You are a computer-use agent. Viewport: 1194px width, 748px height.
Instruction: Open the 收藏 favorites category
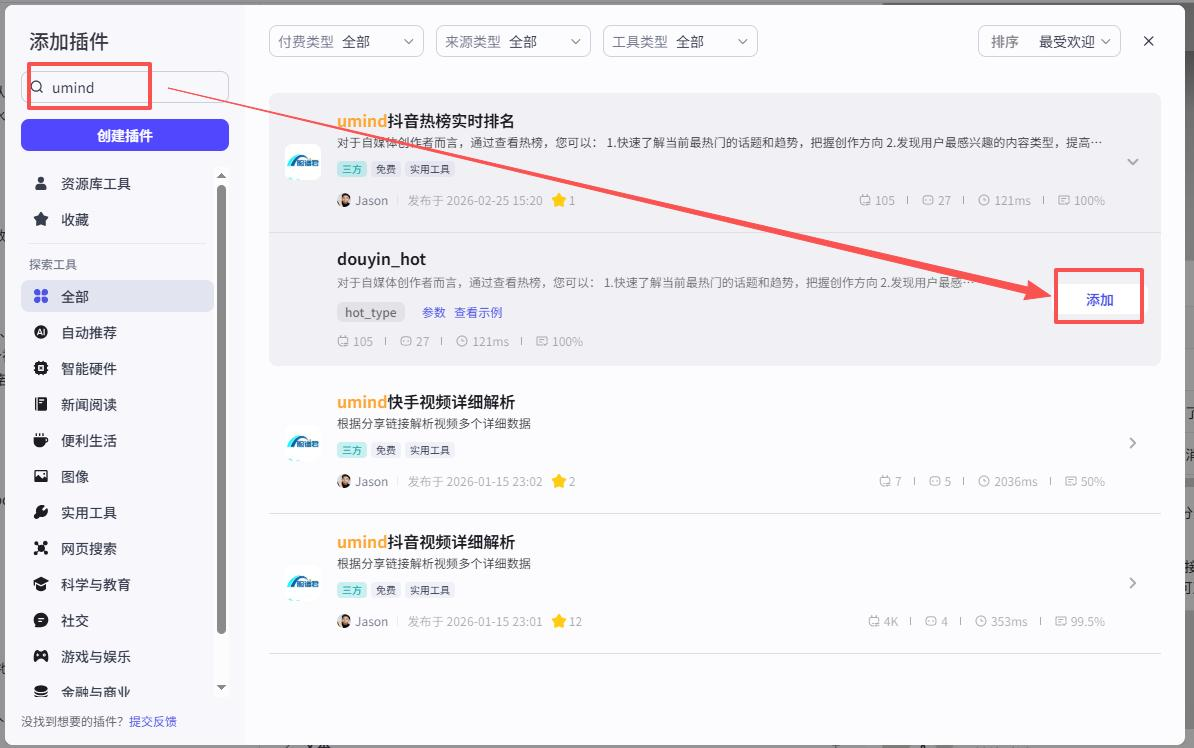click(x=117, y=219)
